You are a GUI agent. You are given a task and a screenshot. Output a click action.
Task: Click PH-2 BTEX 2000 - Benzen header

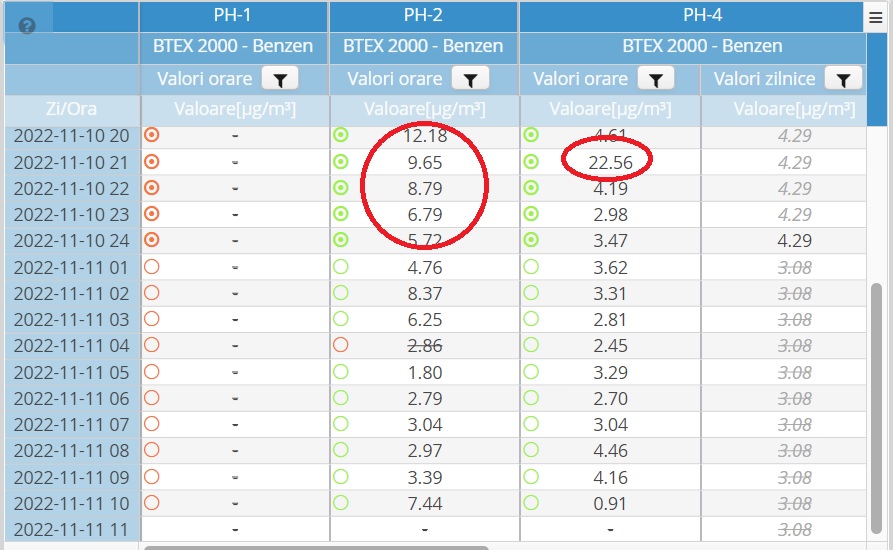(423, 46)
